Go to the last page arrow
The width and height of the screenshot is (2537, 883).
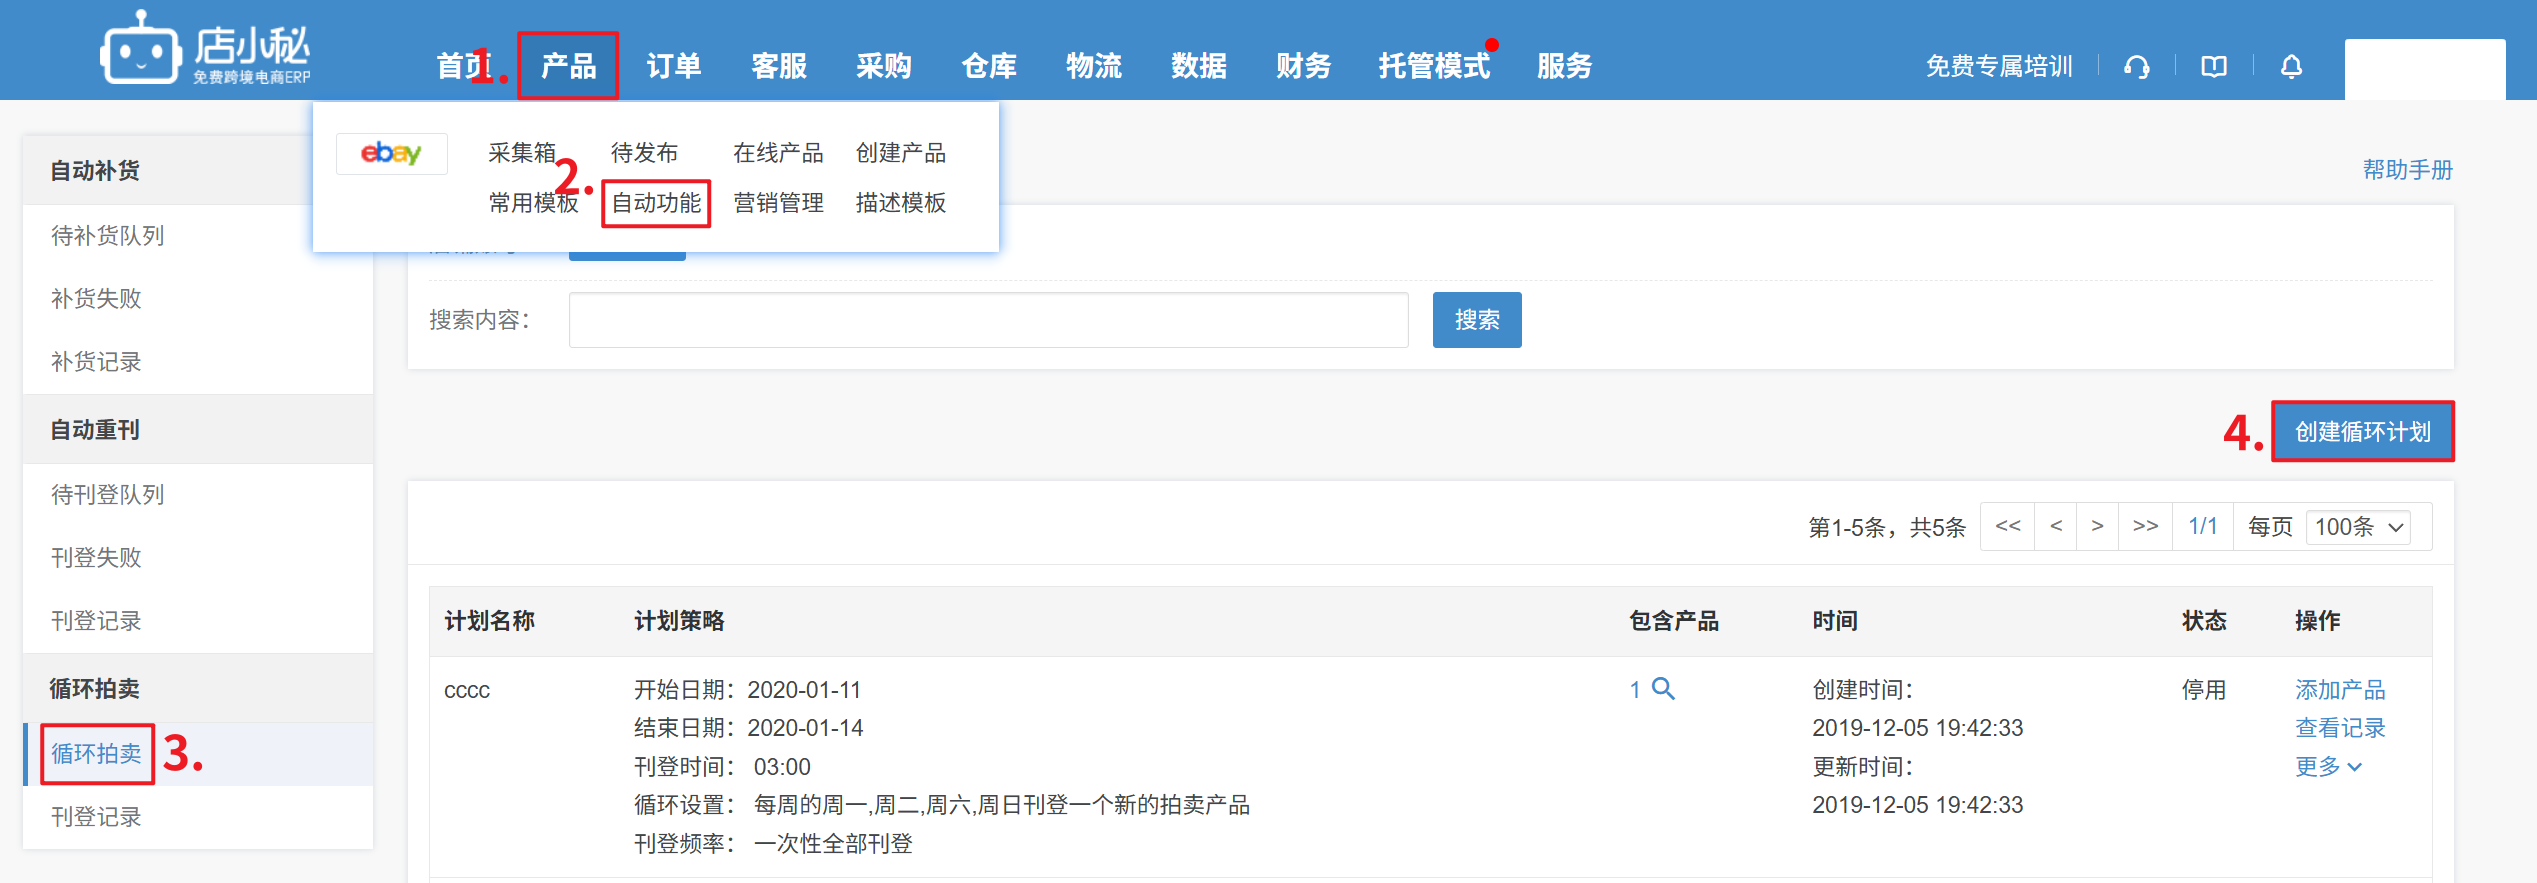(2145, 526)
